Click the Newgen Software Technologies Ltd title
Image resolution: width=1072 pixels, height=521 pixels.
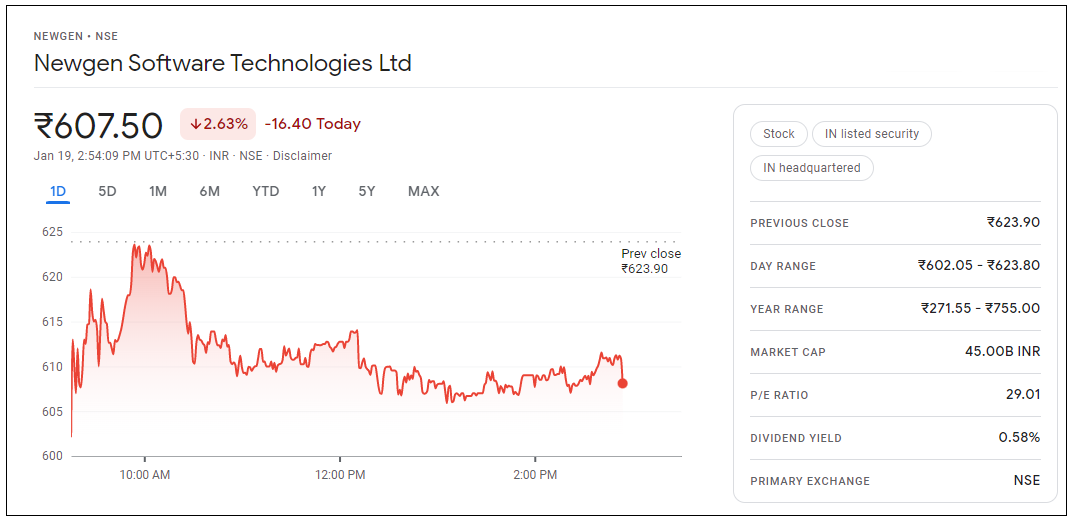click(x=223, y=63)
